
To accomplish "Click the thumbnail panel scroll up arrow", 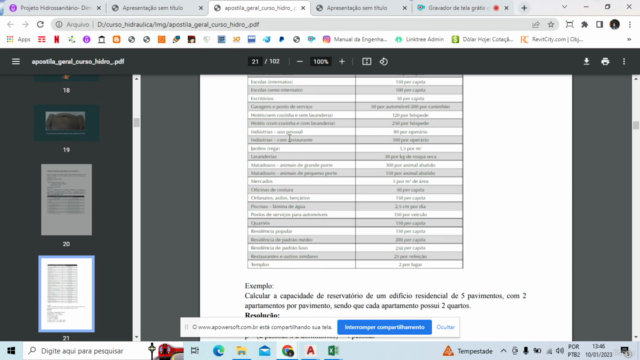I will pos(136,79).
